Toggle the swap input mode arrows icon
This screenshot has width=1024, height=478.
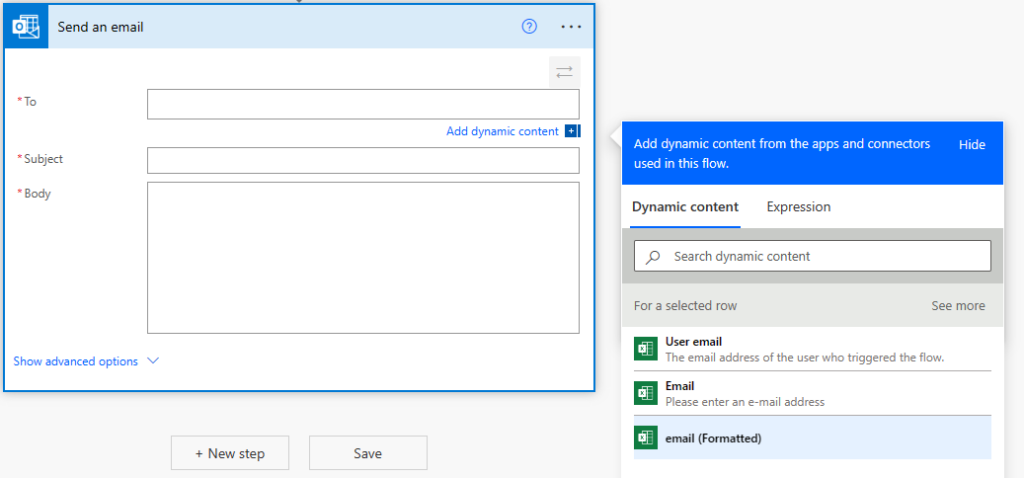(x=564, y=72)
